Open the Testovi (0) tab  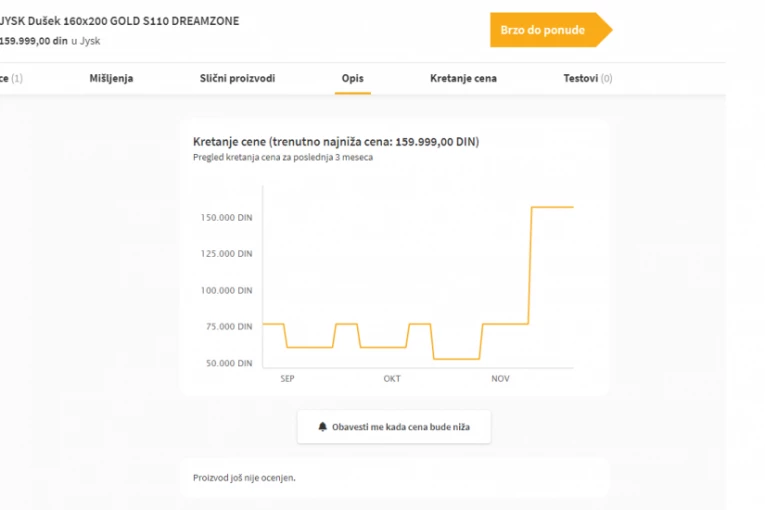click(587, 78)
